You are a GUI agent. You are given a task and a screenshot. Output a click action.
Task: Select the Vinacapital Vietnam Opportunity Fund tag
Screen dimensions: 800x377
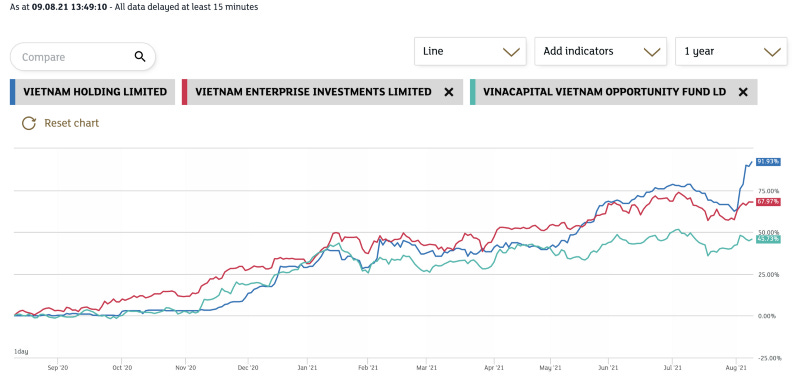pyautogui.click(x=613, y=92)
